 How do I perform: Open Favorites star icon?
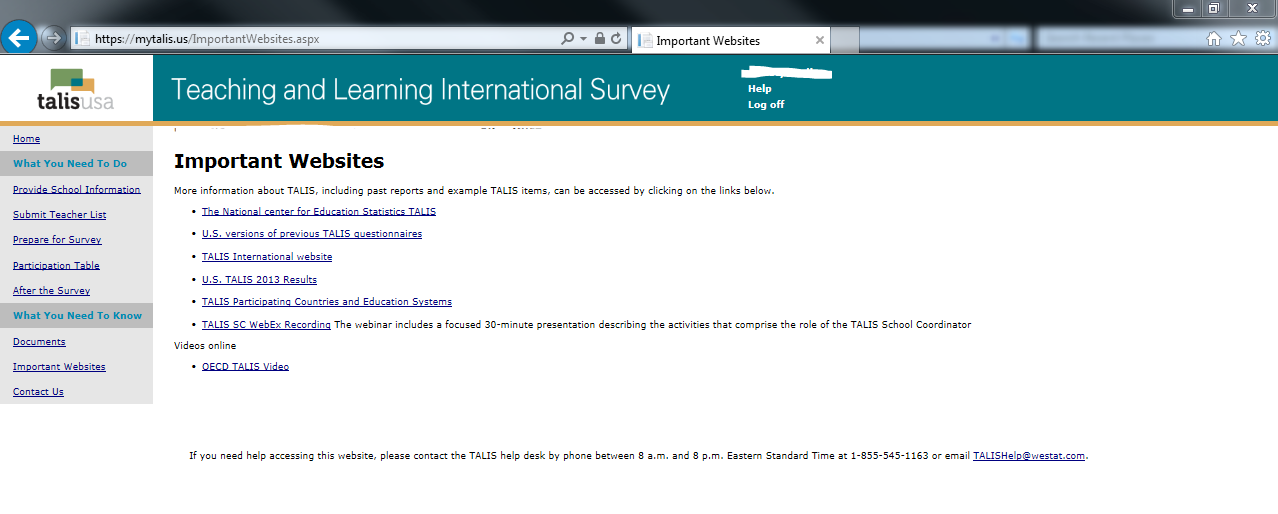pyautogui.click(x=1238, y=38)
